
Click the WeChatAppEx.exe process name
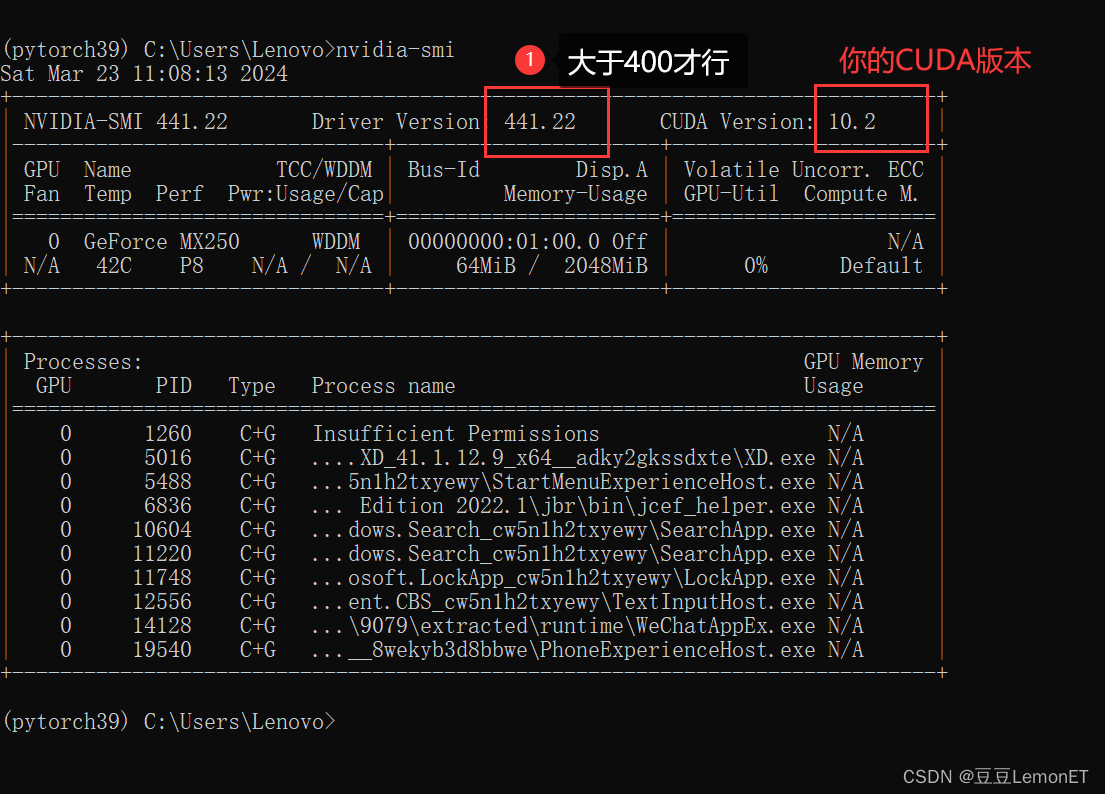click(x=563, y=626)
